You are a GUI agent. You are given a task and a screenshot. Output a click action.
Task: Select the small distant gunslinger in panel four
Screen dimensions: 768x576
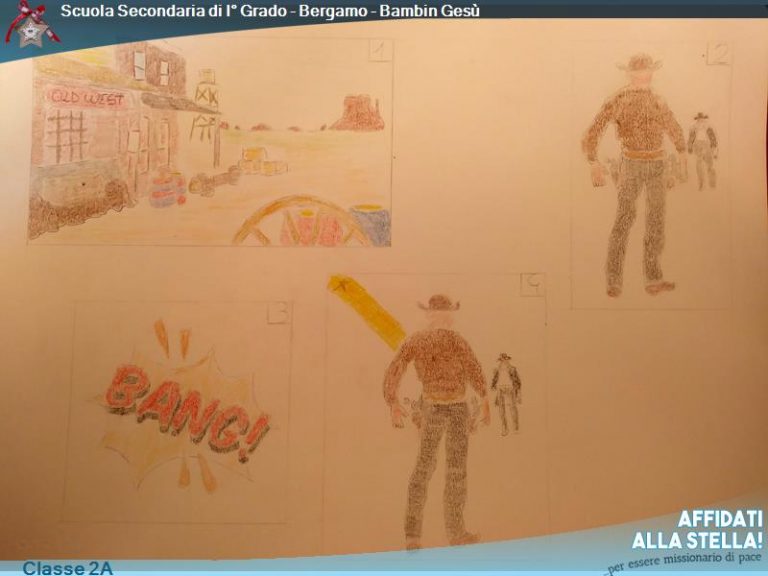tap(506, 390)
